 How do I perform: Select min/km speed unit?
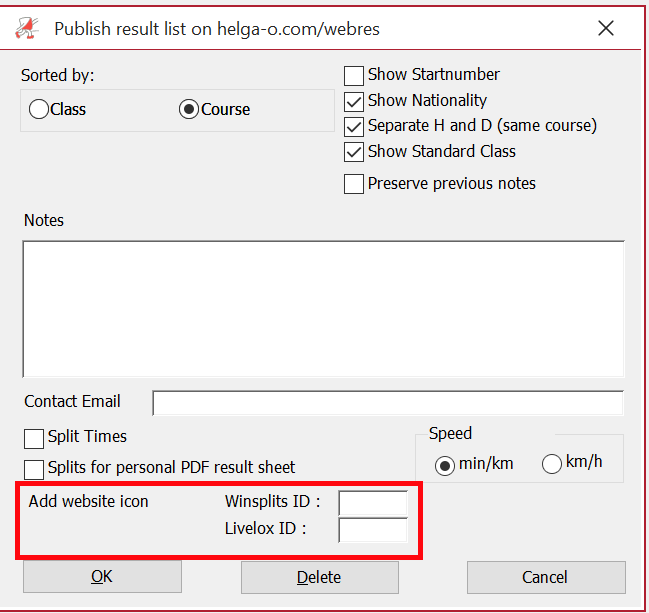point(445,466)
